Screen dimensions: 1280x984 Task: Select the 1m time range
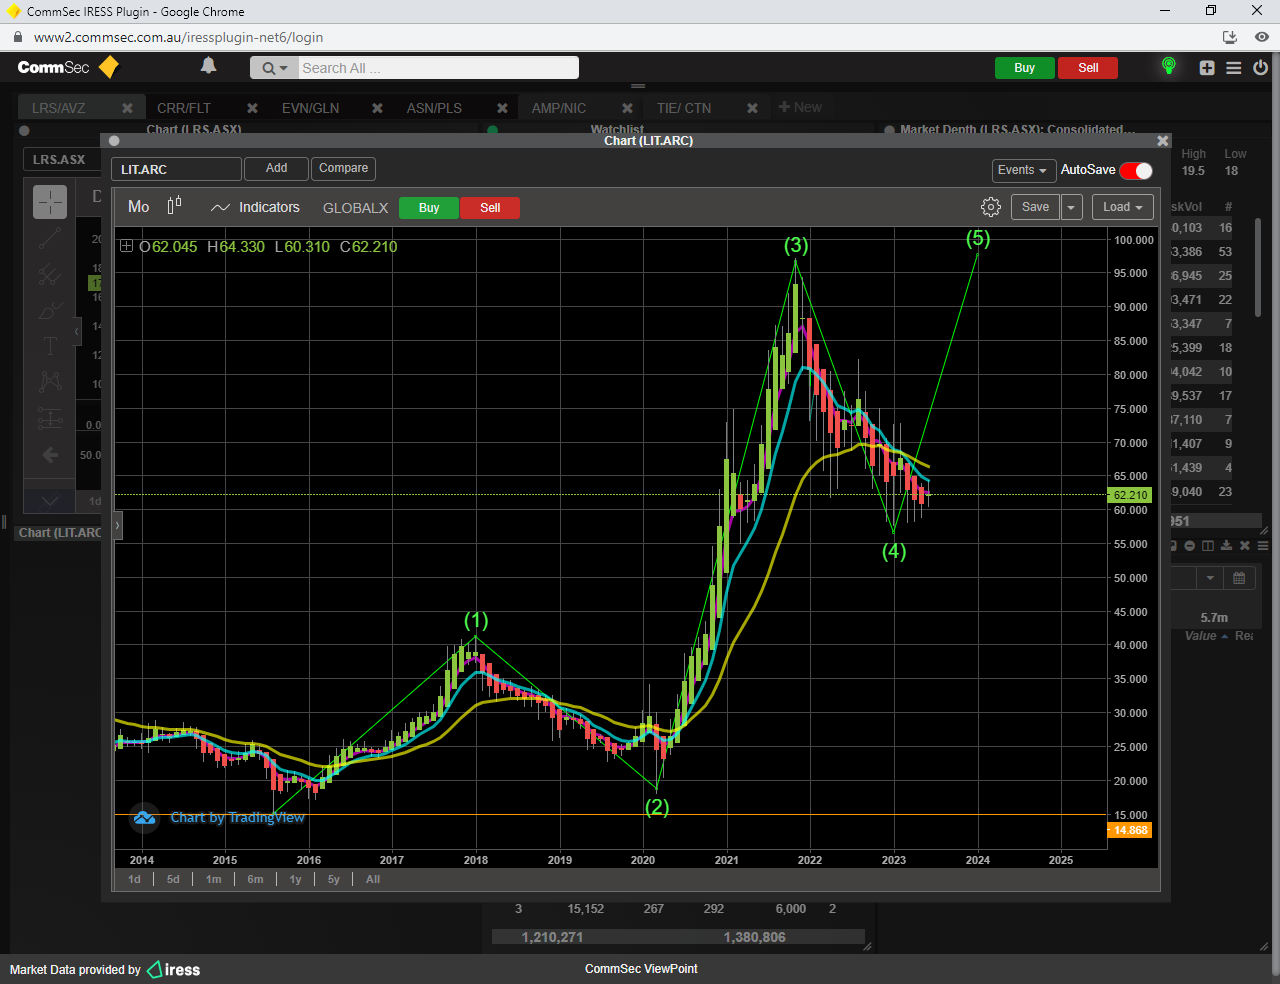pyautogui.click(x=213, y=879)
